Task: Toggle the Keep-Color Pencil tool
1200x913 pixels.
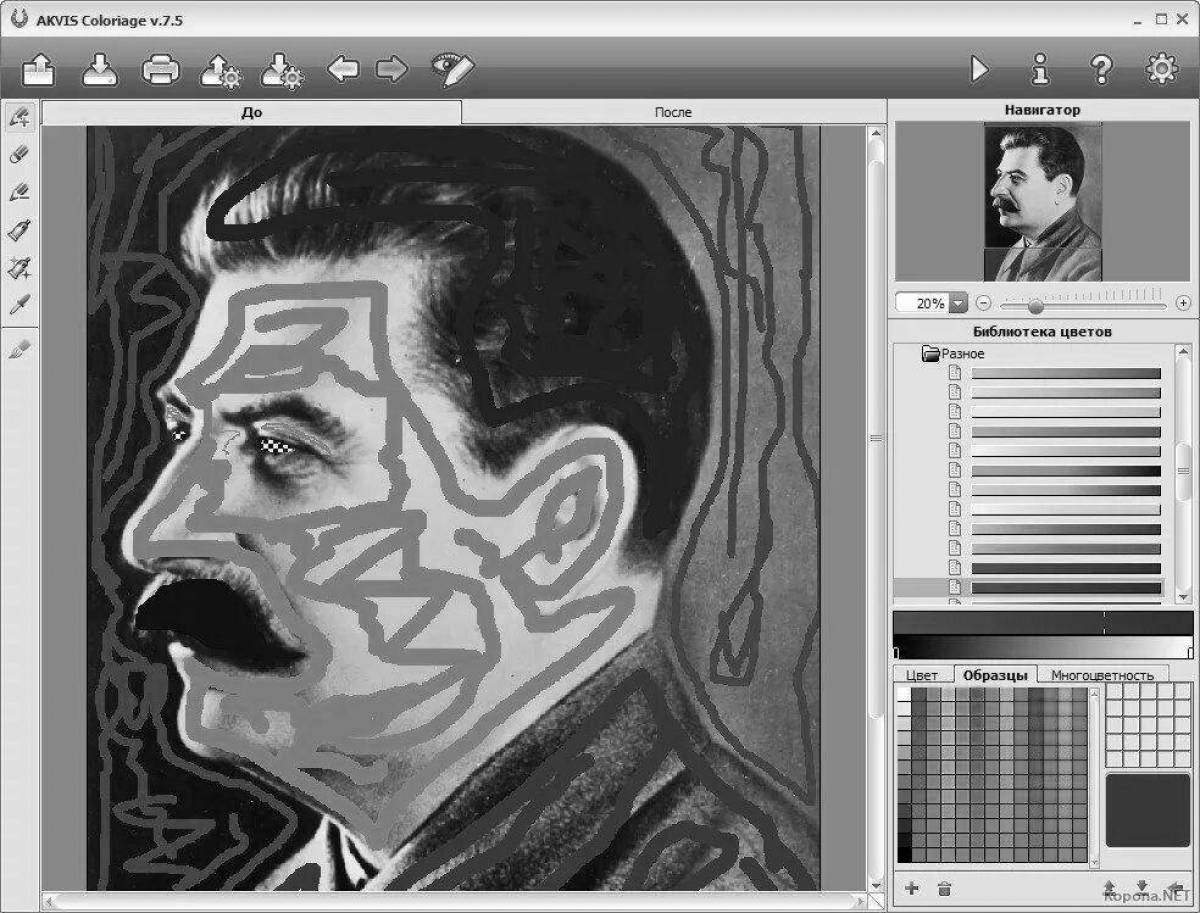Action: pyautogui.click(x=19, y=192)
